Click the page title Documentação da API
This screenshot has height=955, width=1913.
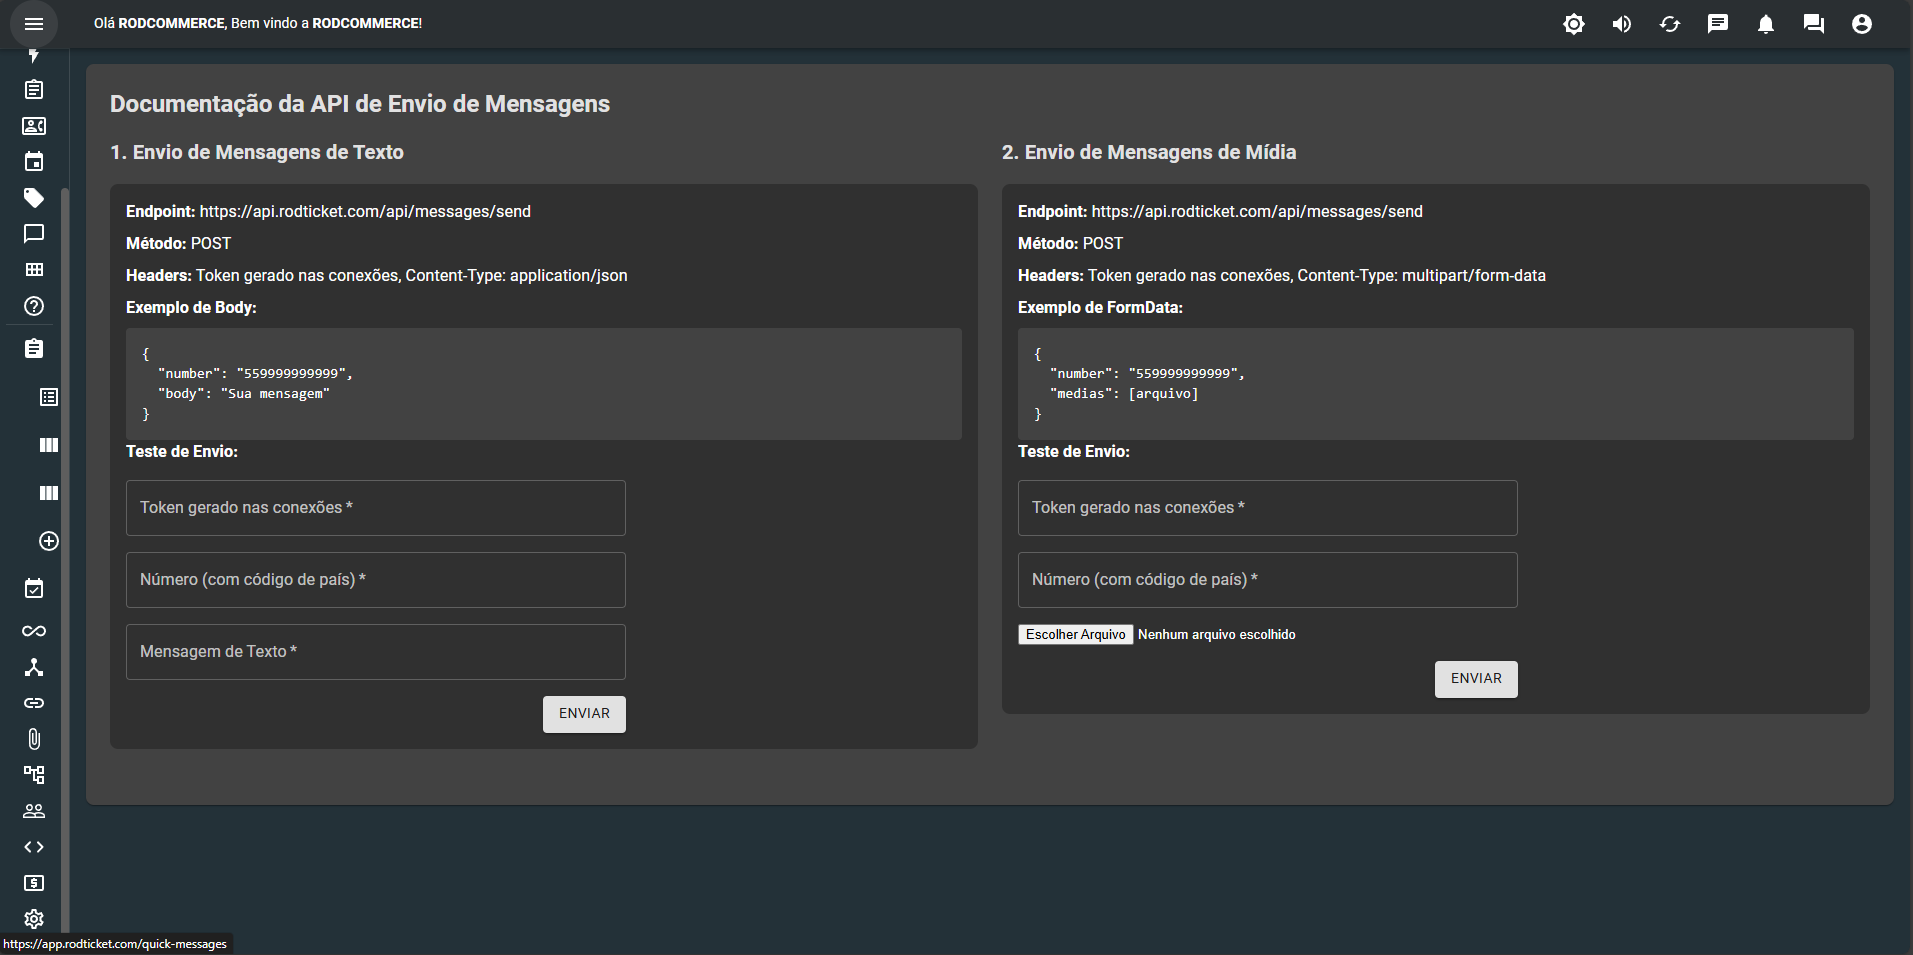360,104
